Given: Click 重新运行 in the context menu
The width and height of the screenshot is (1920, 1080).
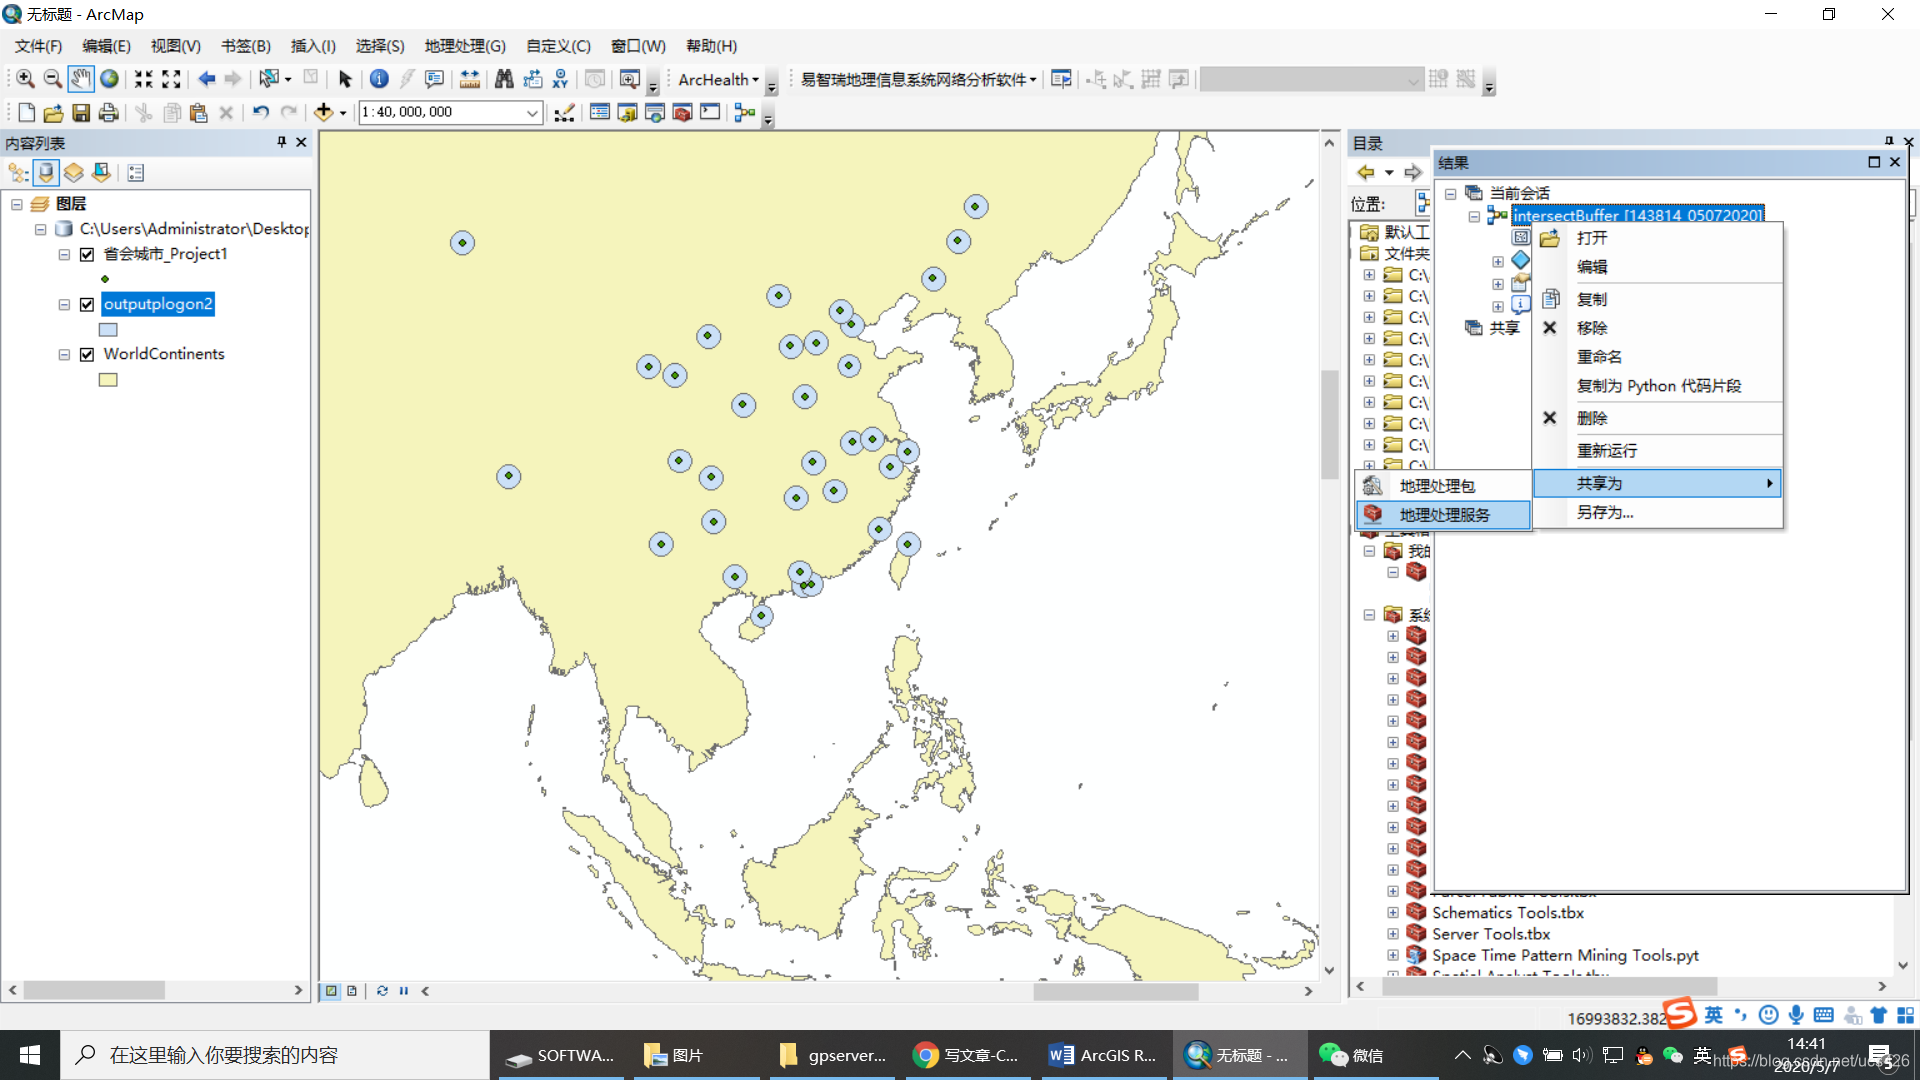Looking at the screenshot, I should 1606,450.
